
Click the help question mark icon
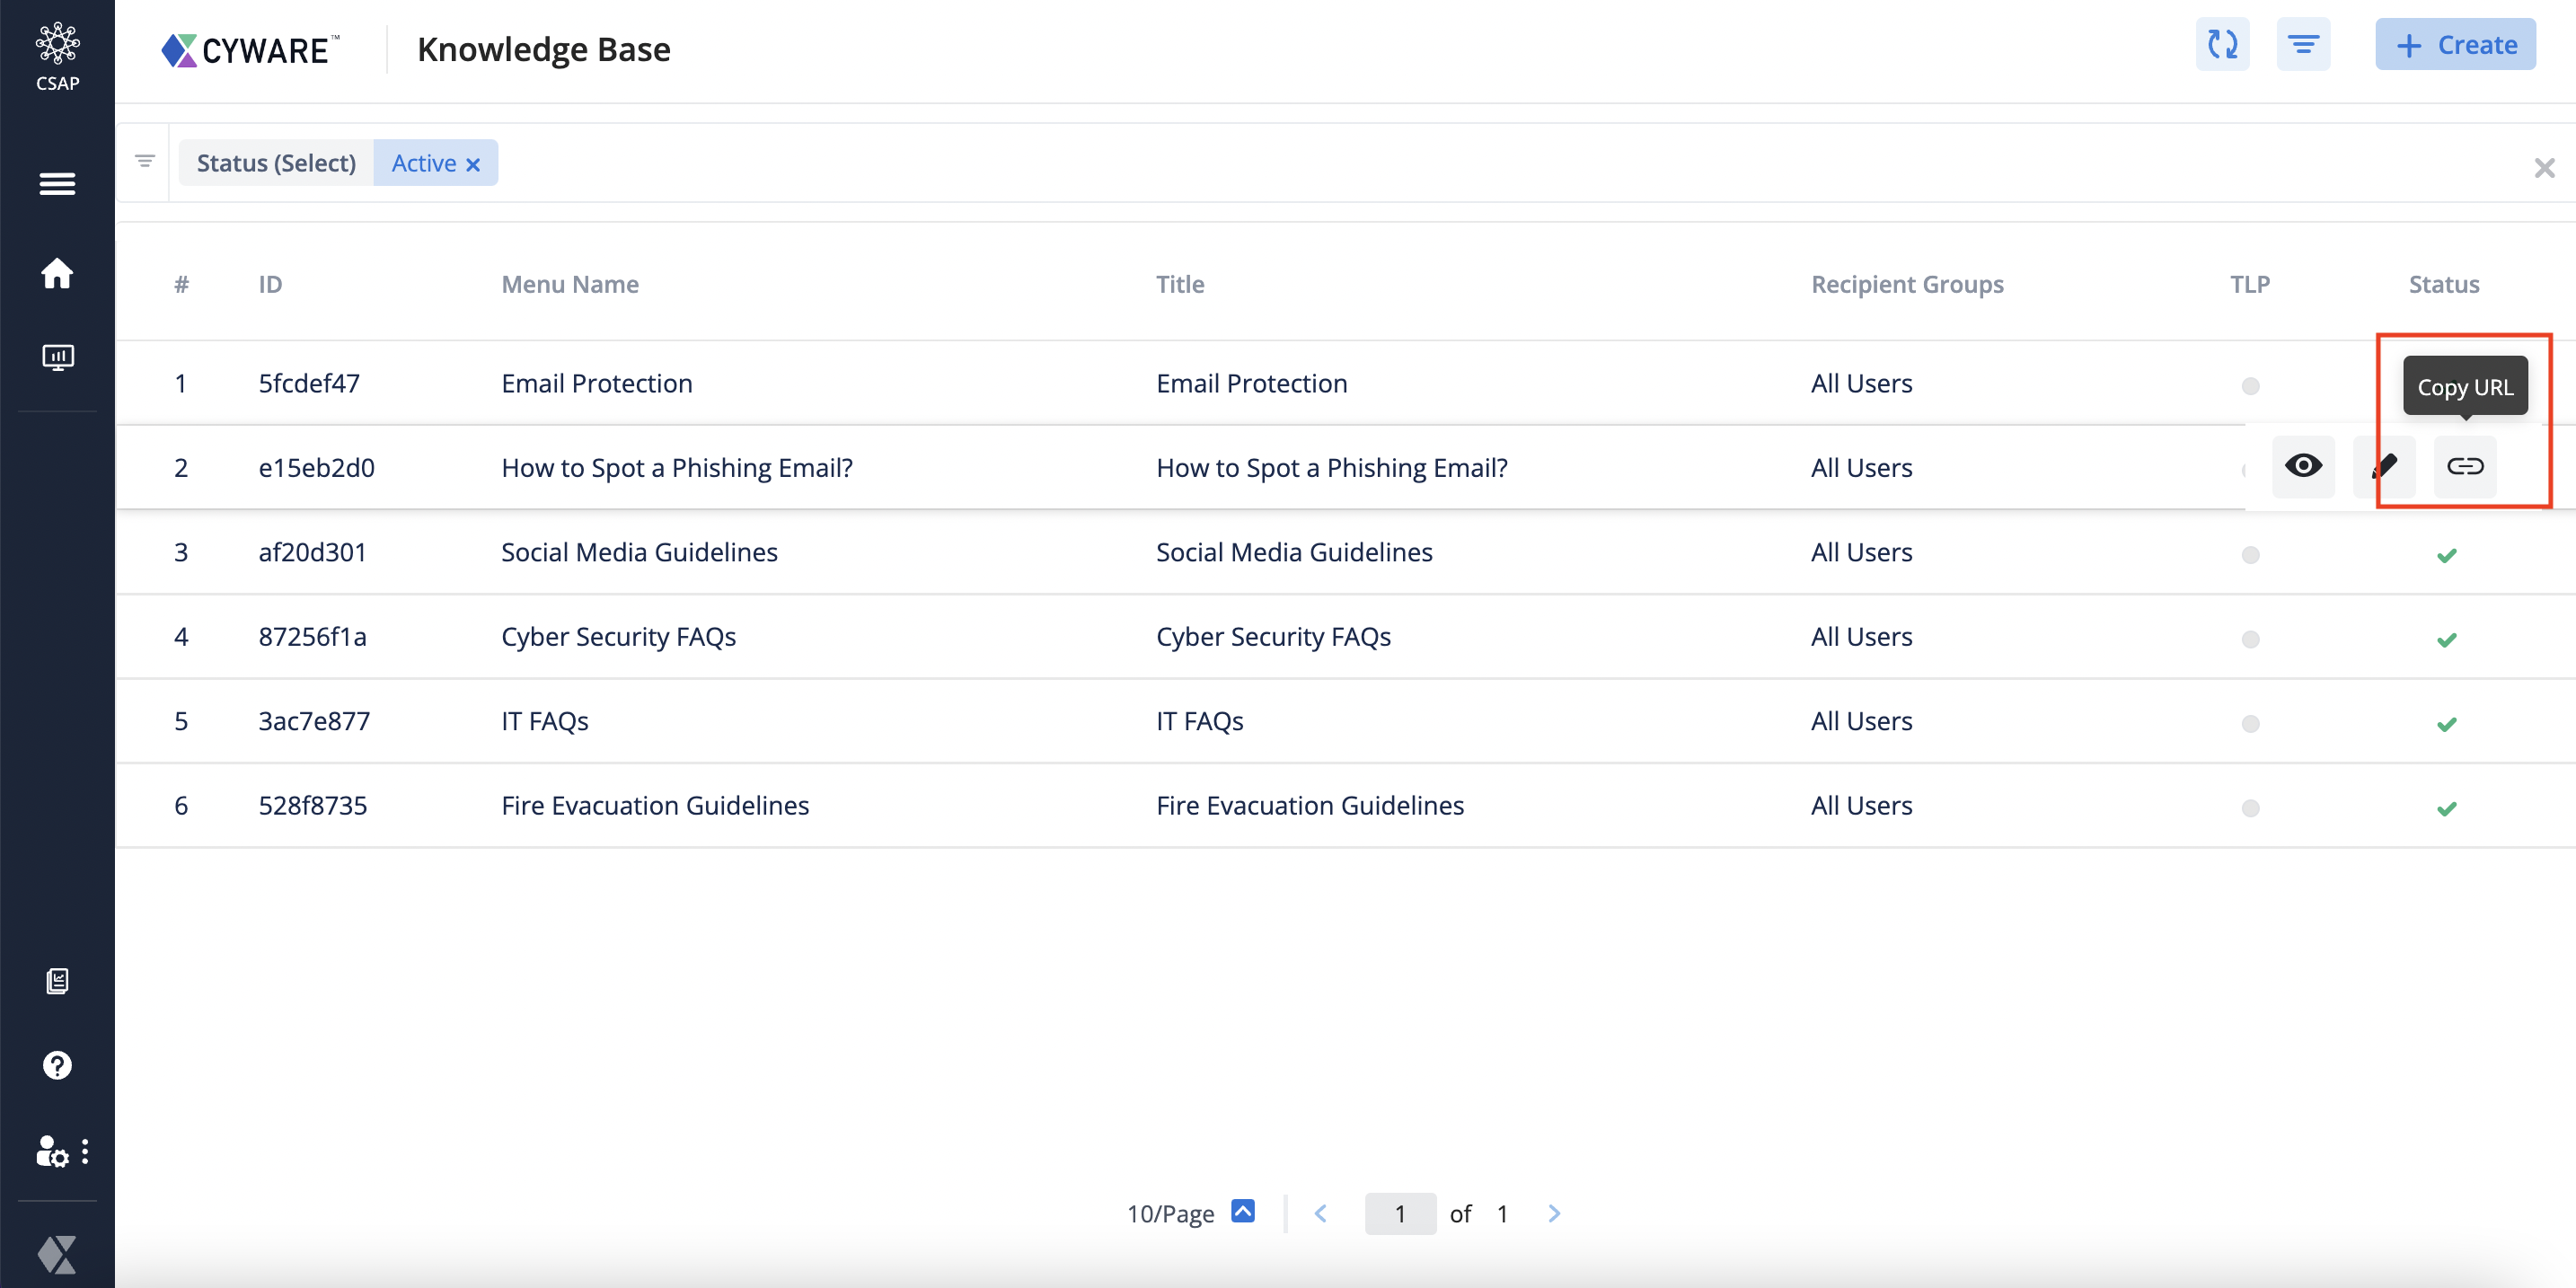point(57,1065)
